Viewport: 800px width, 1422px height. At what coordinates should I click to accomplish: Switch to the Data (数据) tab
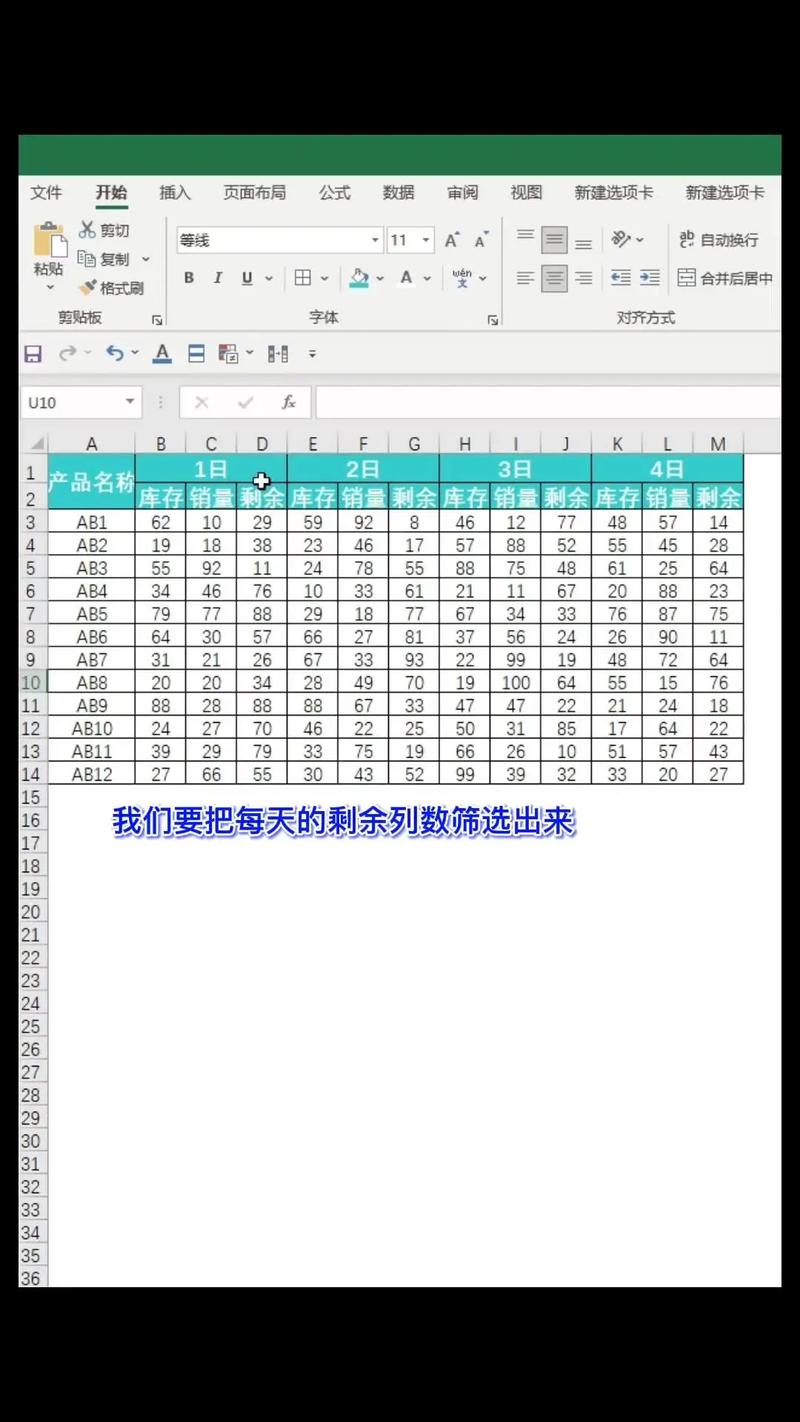pos(398,193)
